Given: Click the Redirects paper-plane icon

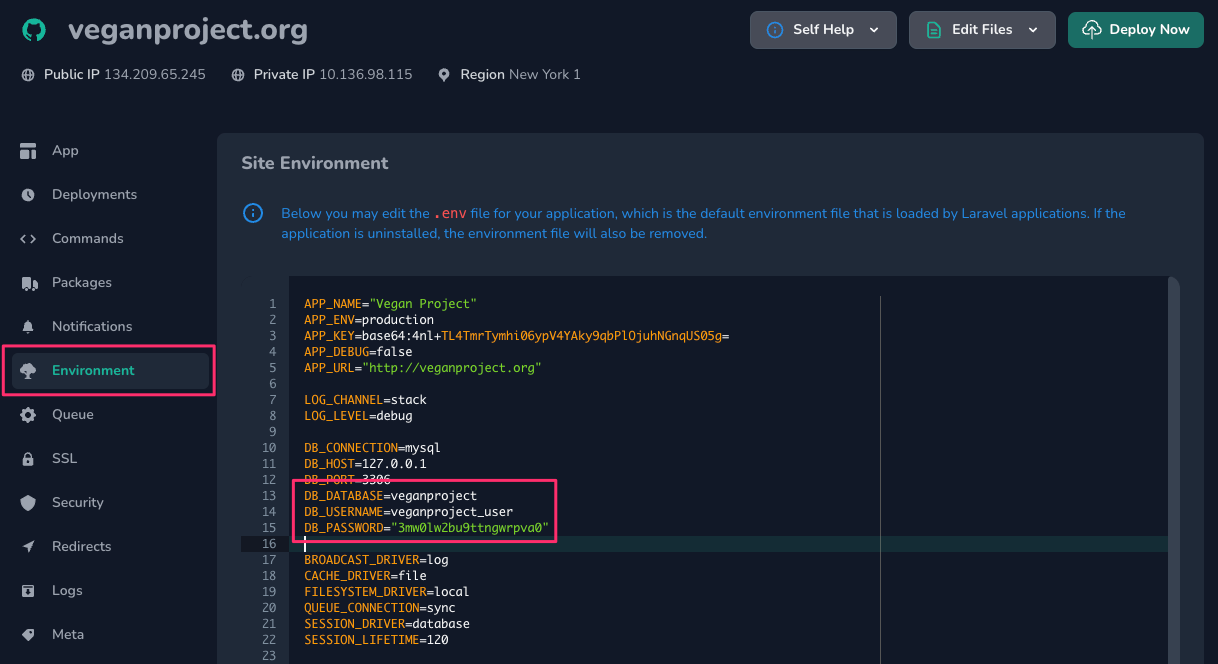Looking at the screenshot, I should tap(29, 546).
